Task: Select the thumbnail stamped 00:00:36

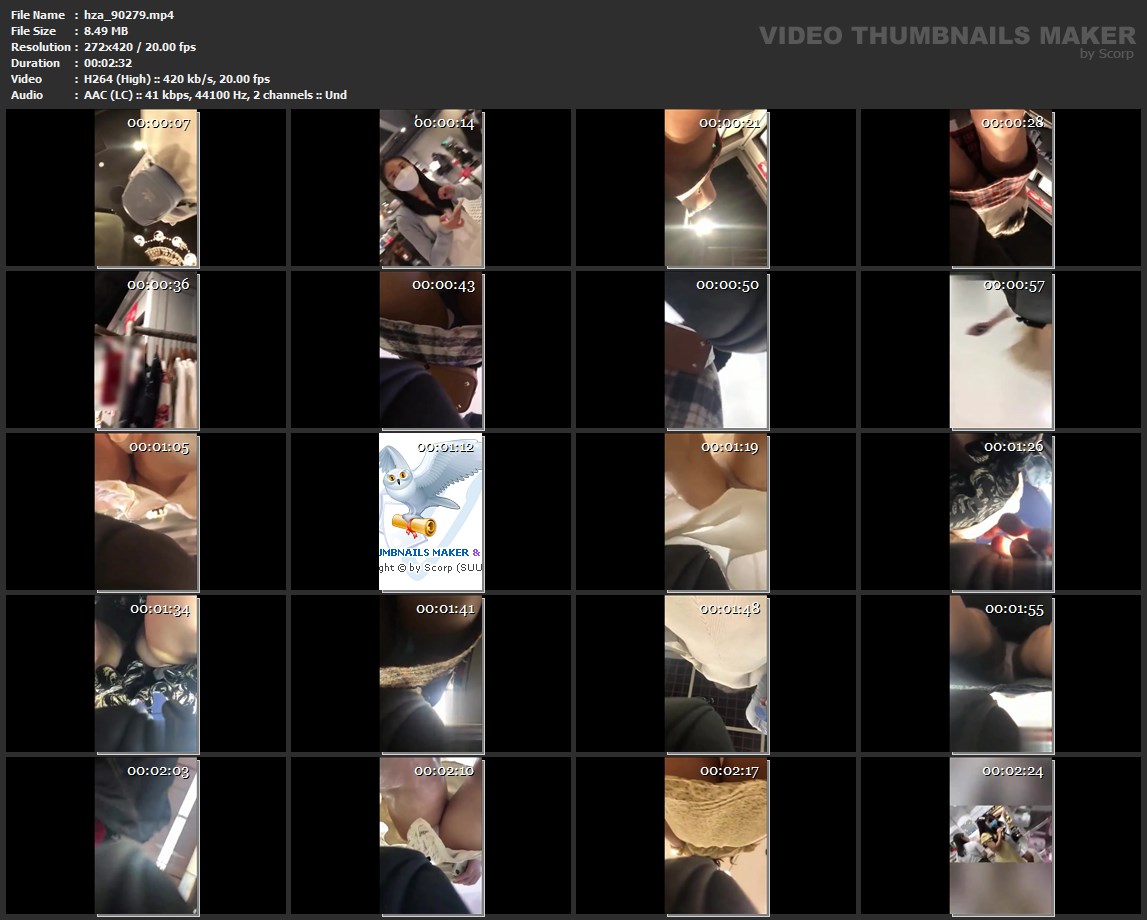Action: click(146, 350)
